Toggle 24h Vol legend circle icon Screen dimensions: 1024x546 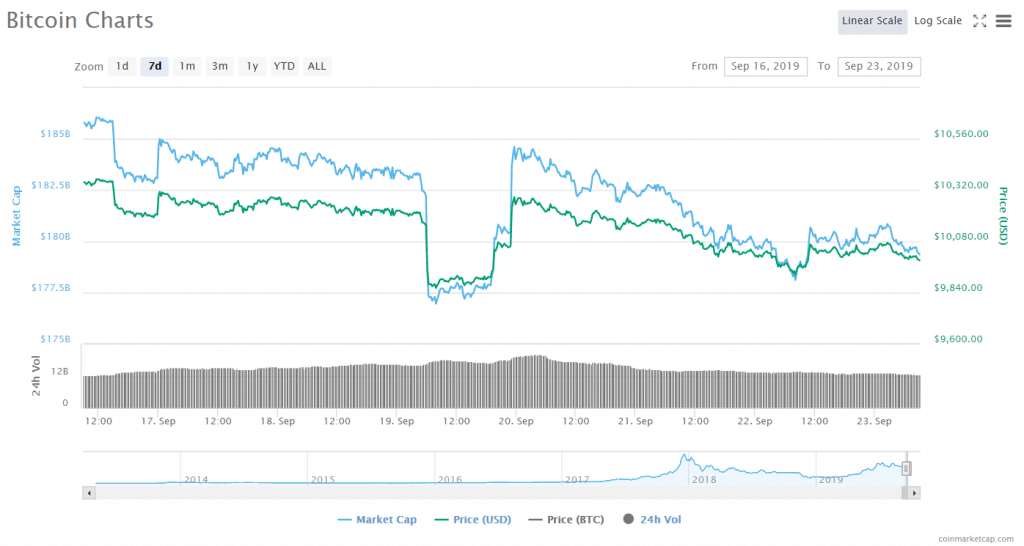click(629, 520)
